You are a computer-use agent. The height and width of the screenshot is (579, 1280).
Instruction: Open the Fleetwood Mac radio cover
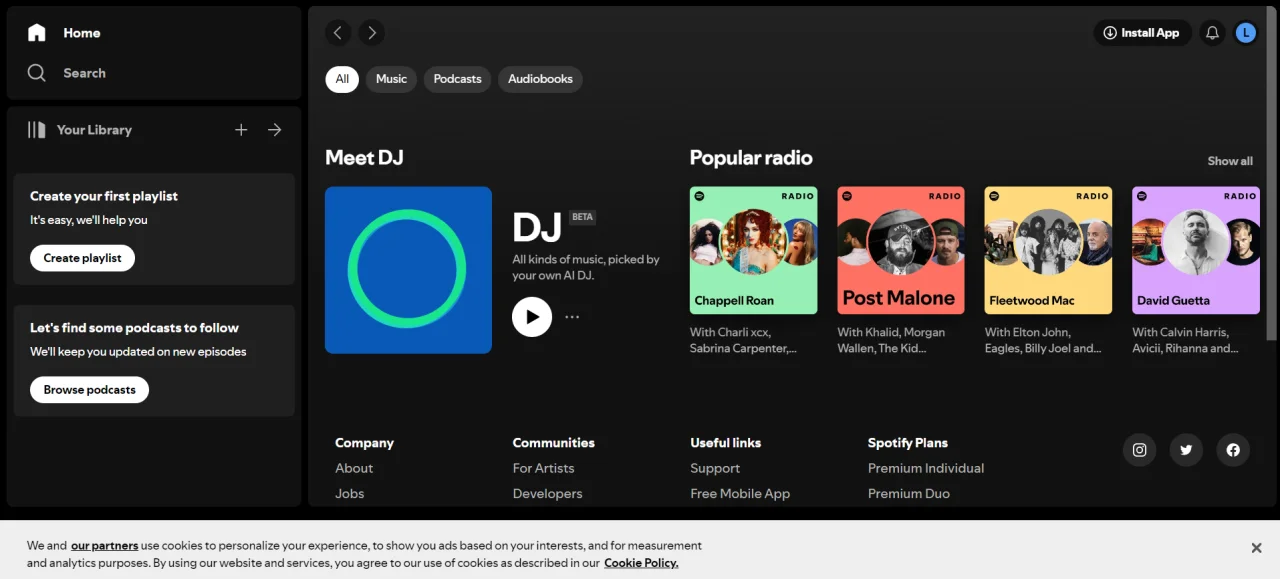point(1048,250)
